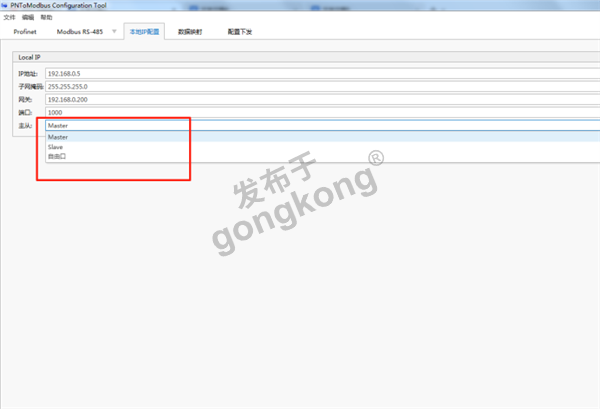600x409 pixels.
Task: Click the Local IP group header
Action: pos(306,57)
